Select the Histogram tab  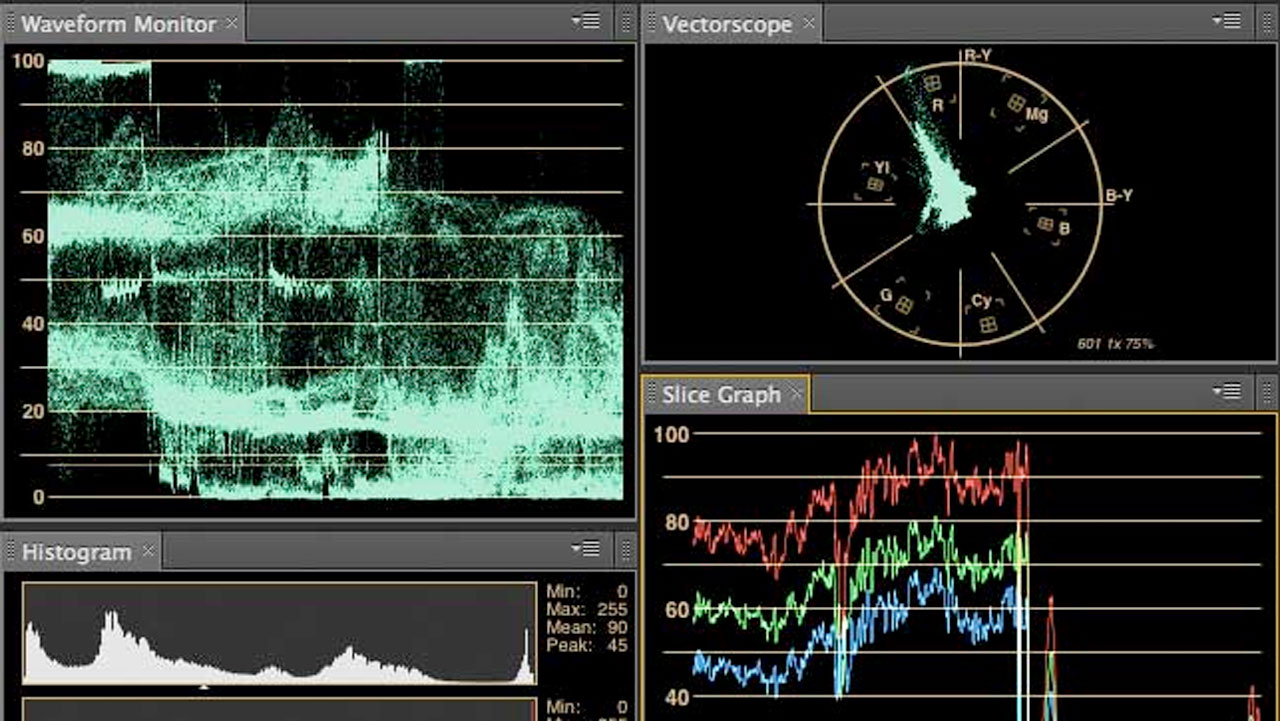[82, 552]
